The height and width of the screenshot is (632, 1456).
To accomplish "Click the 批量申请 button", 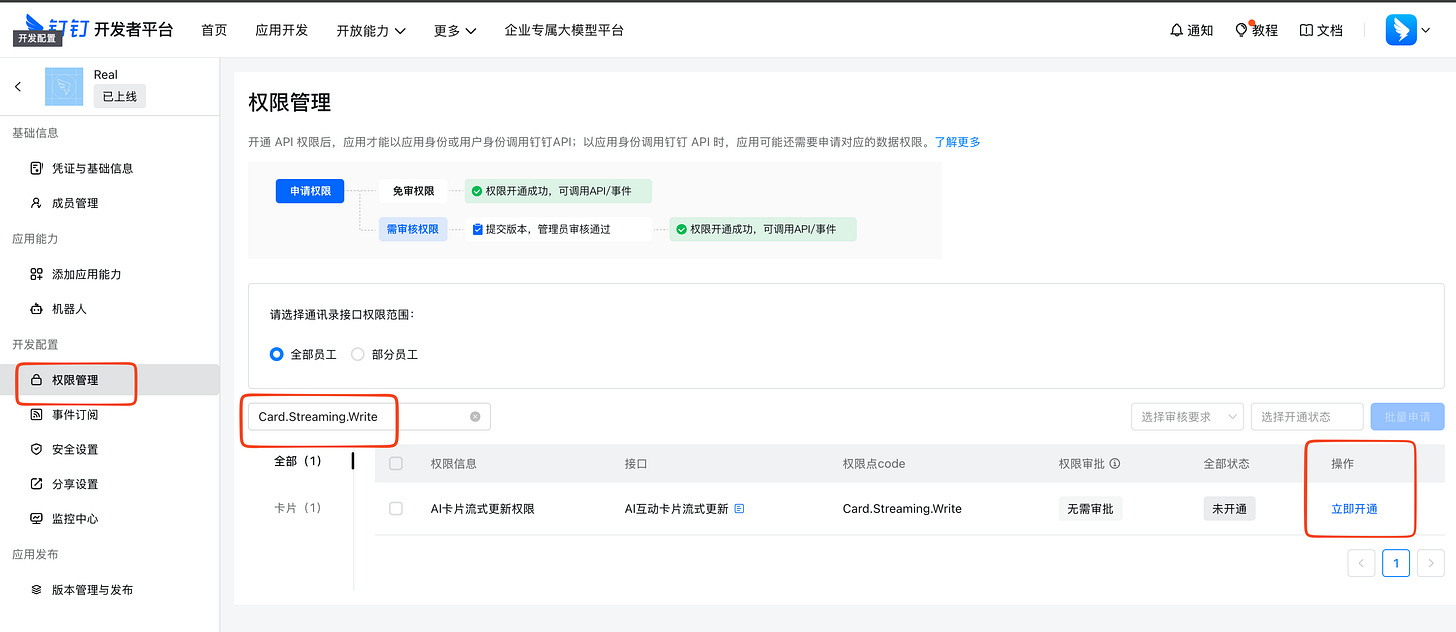I will [x=1408, y=417].
